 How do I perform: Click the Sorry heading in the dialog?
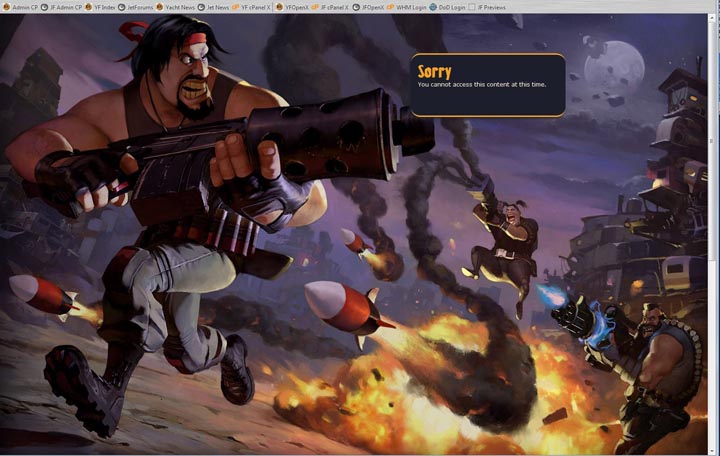tap(434, 72)
